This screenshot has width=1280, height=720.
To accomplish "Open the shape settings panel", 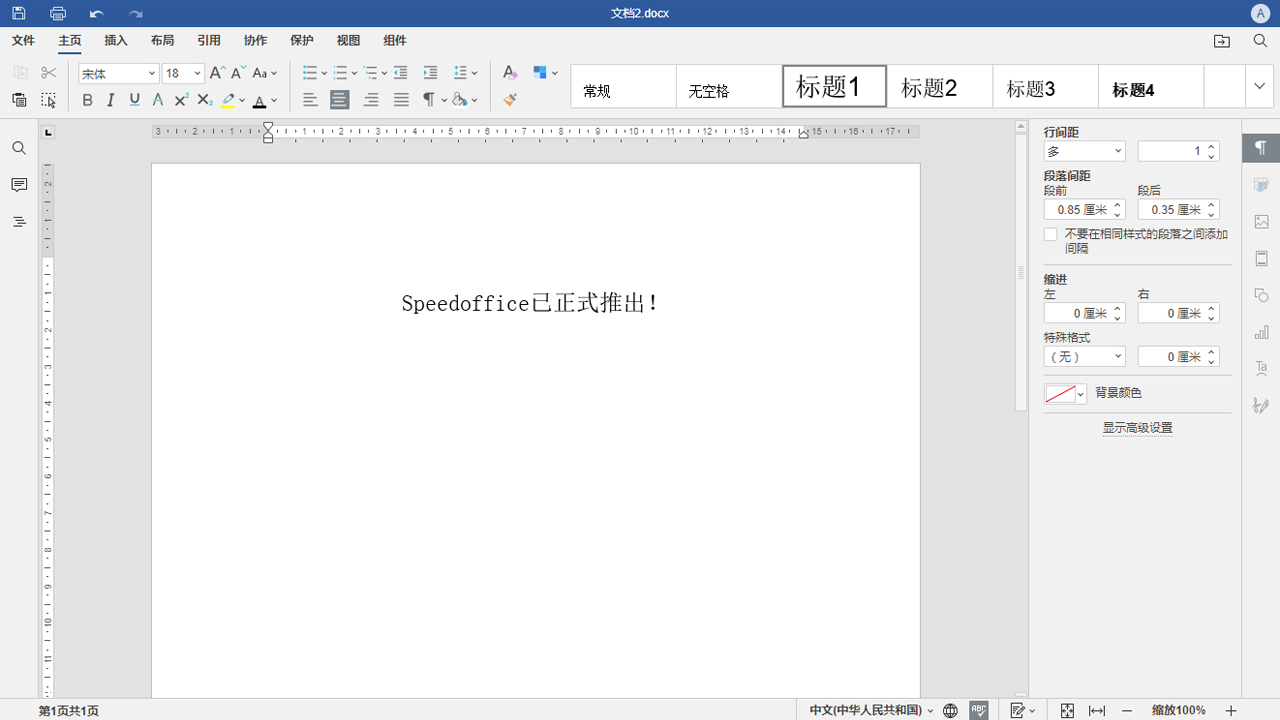I will pyautogui.click(x=1261, y=295).
